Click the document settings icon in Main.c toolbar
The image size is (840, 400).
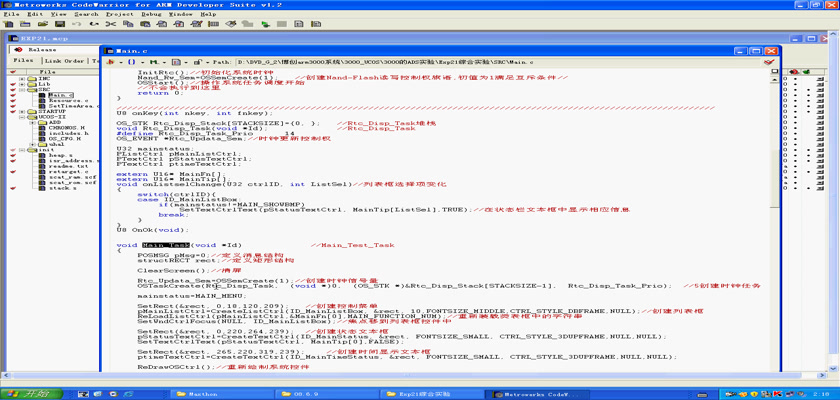pyautogui.click(x=177, y=63)
